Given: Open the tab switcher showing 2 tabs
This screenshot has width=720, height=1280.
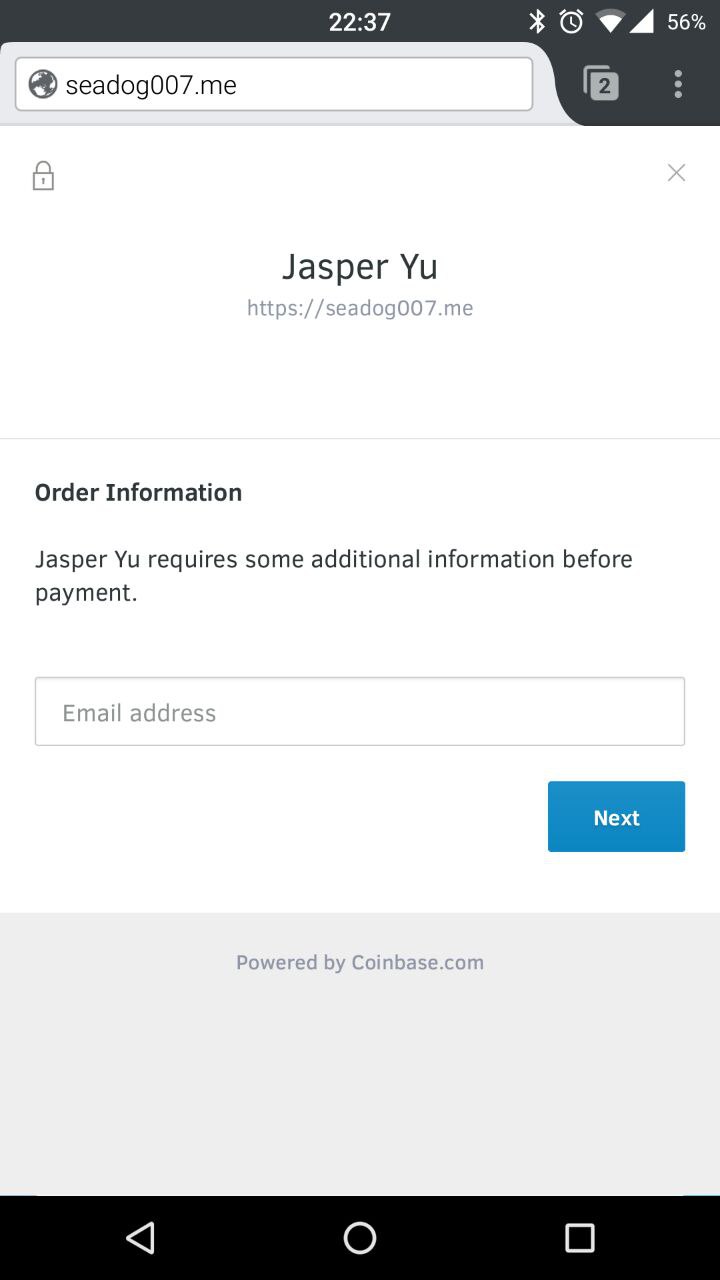Looking at the screenshot, I should pyautogui.click(x=601, y=84).
